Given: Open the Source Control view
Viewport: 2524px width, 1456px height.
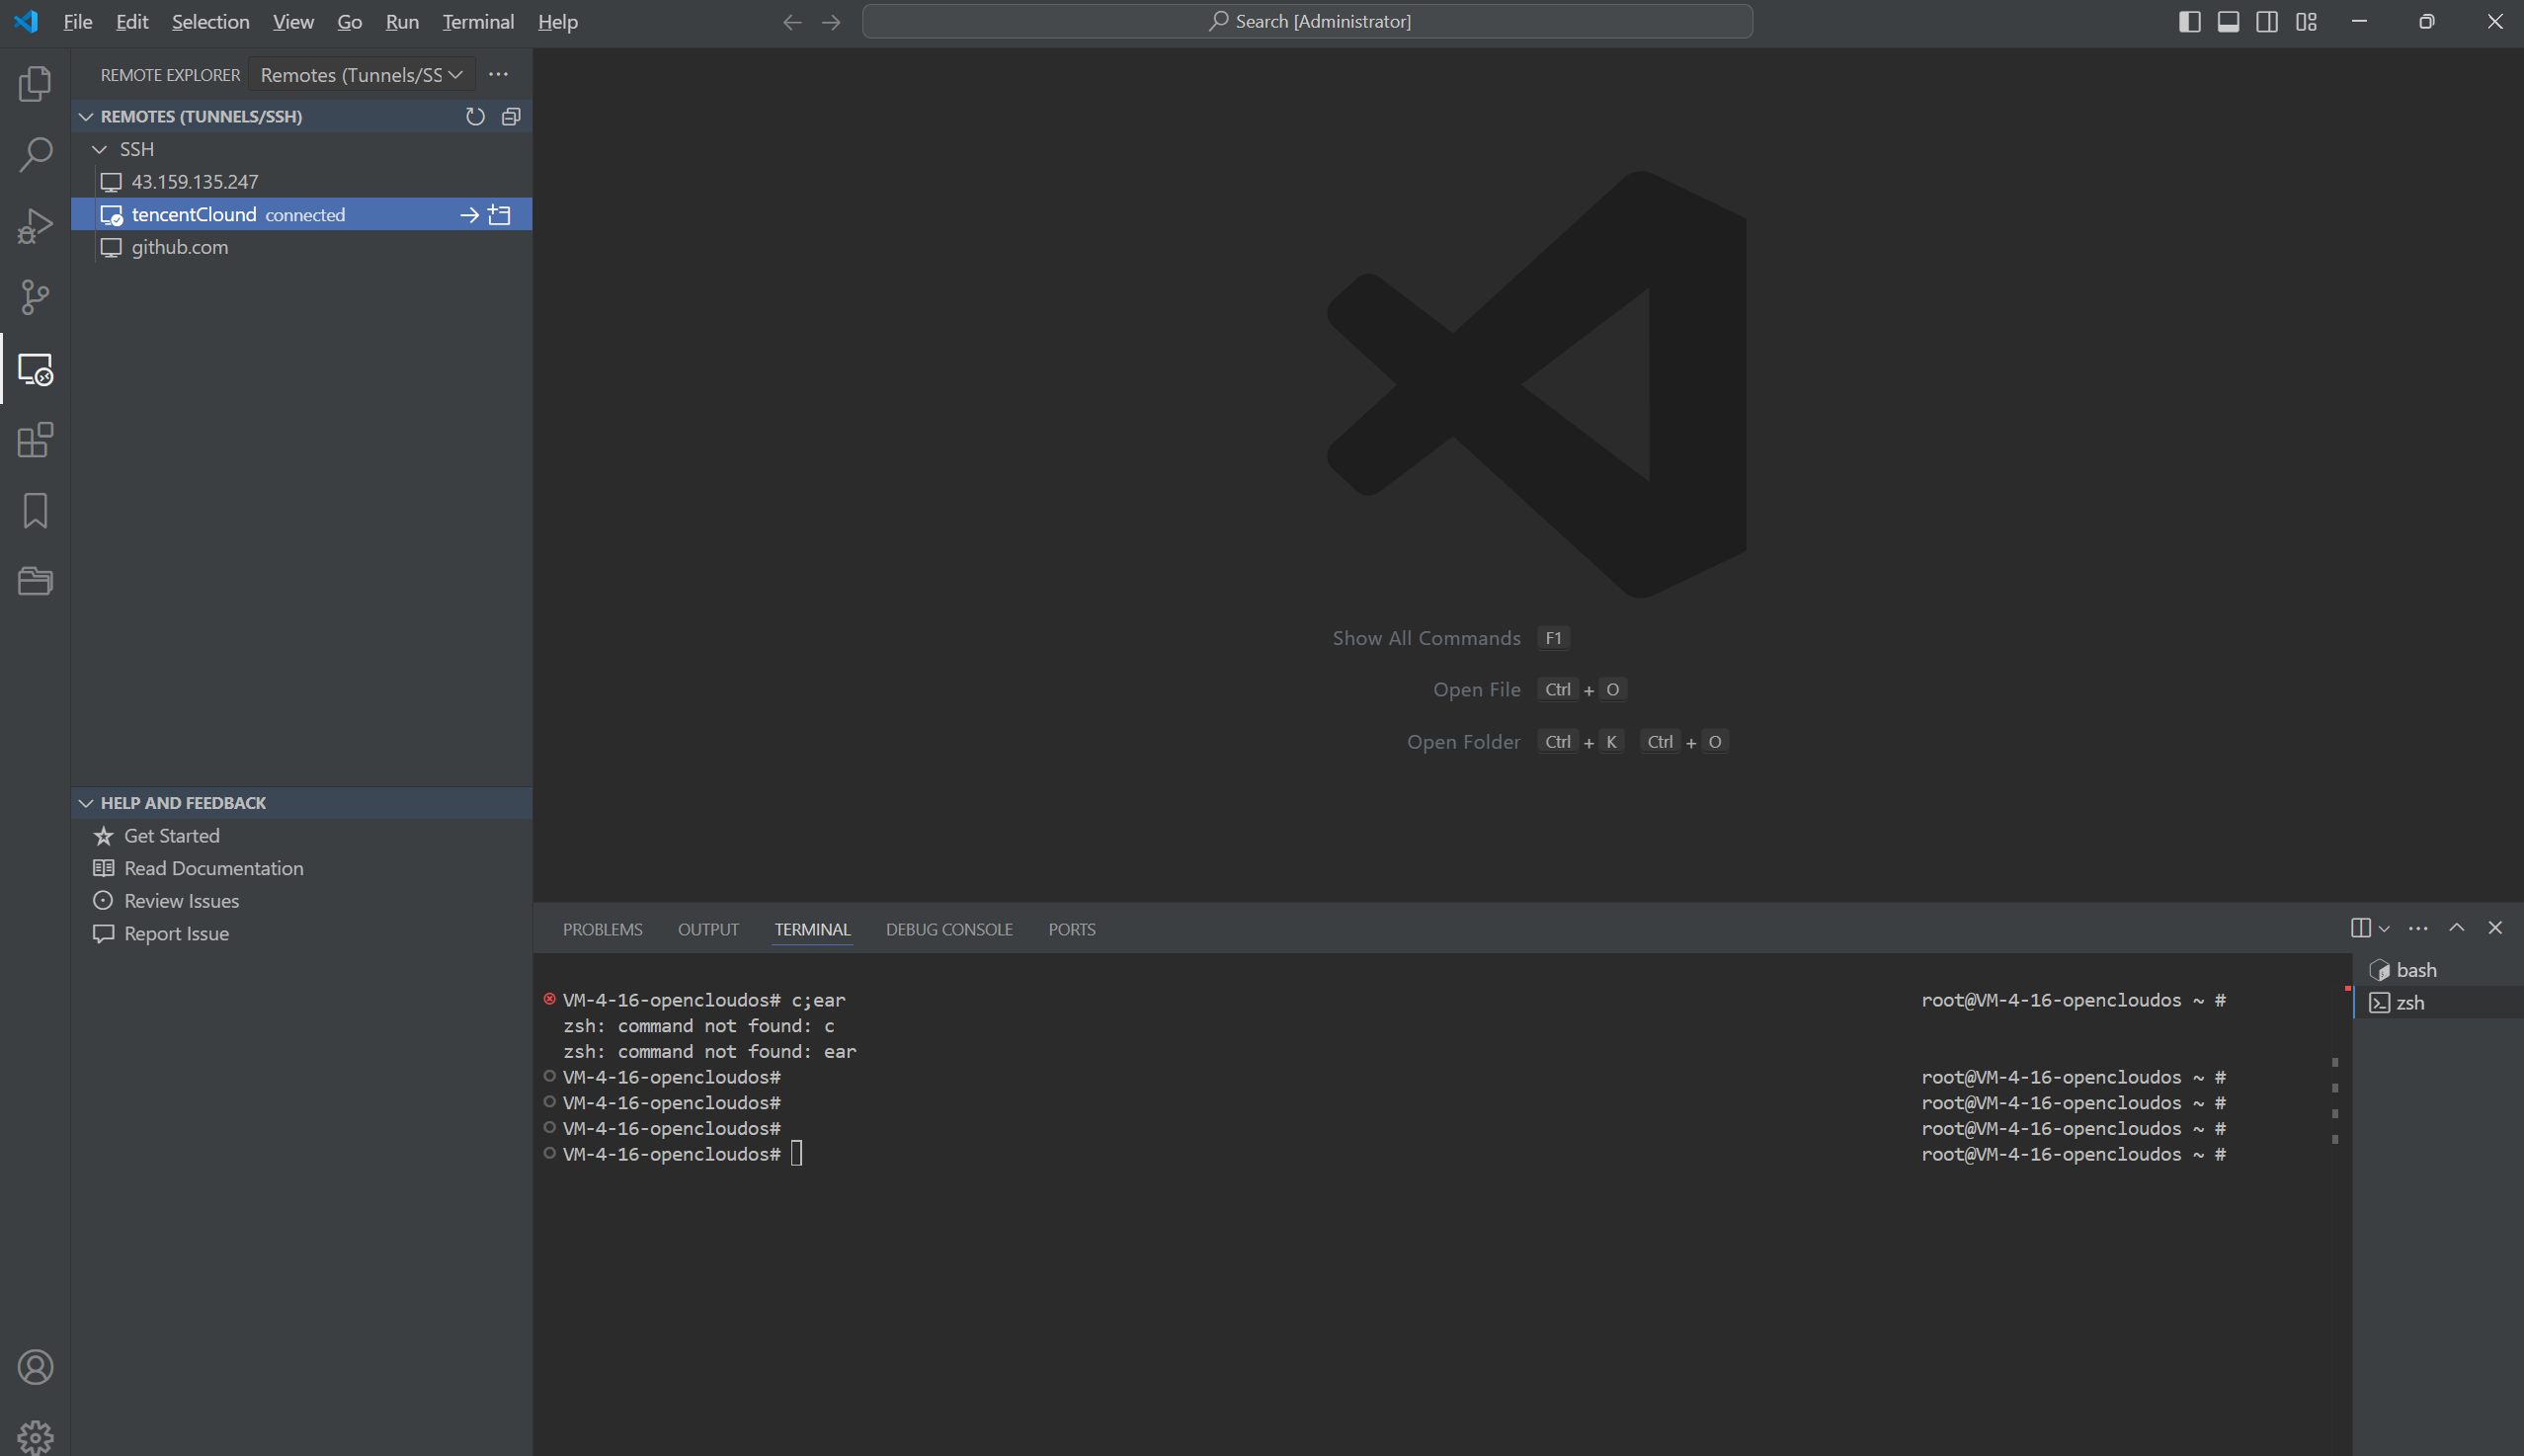Looking at the screenshot, I should pos(35,297).
